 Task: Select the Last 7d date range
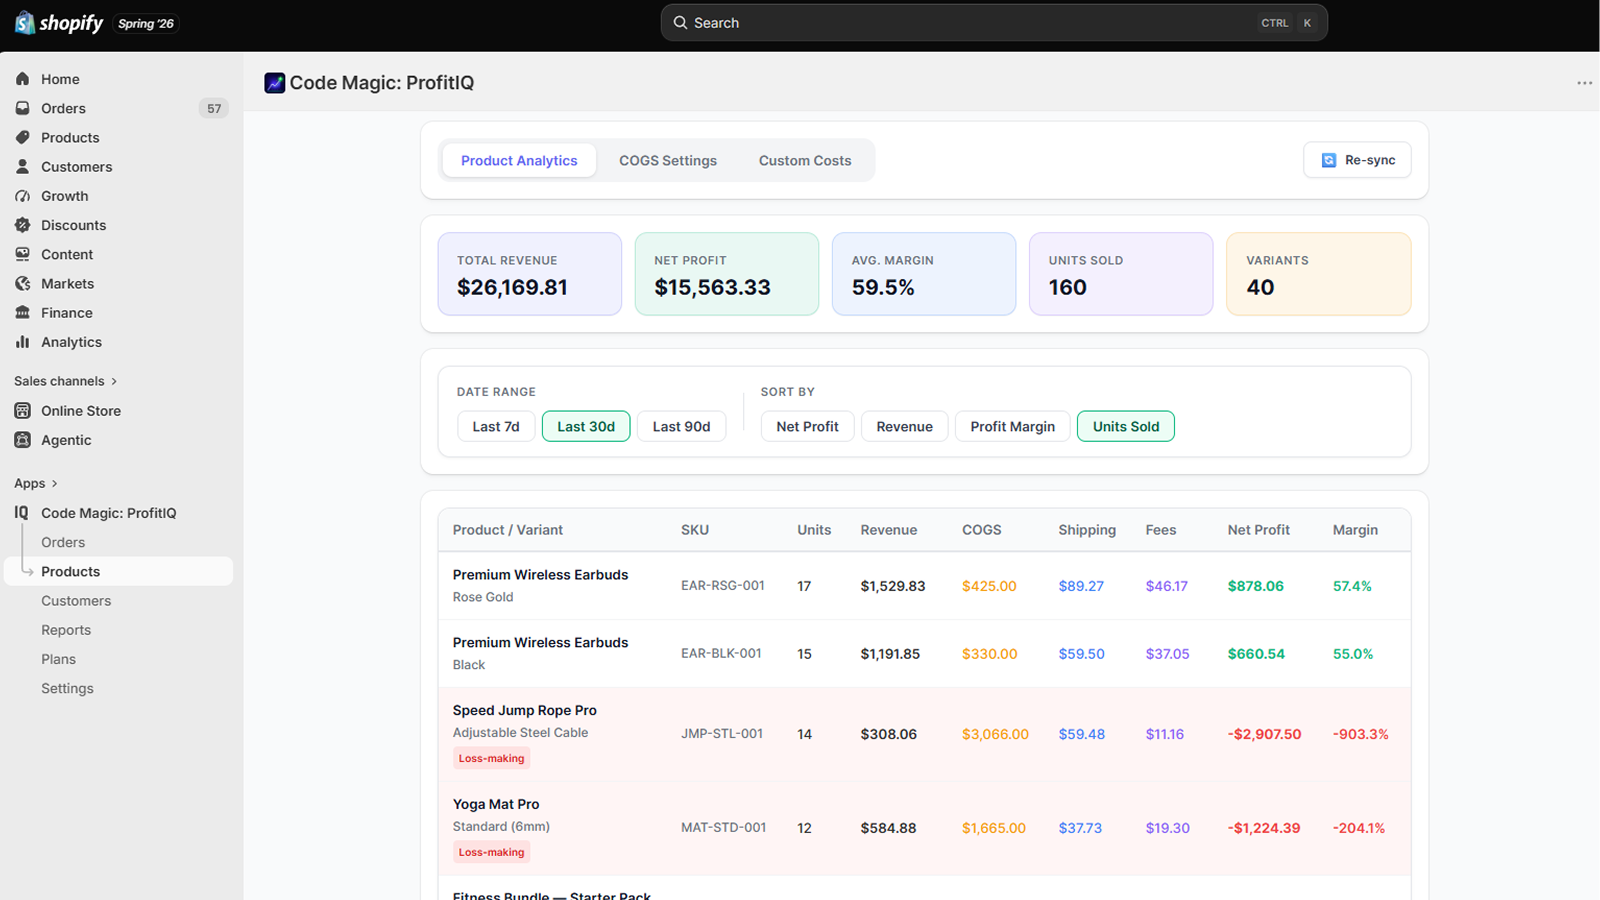tap(496, 426)
